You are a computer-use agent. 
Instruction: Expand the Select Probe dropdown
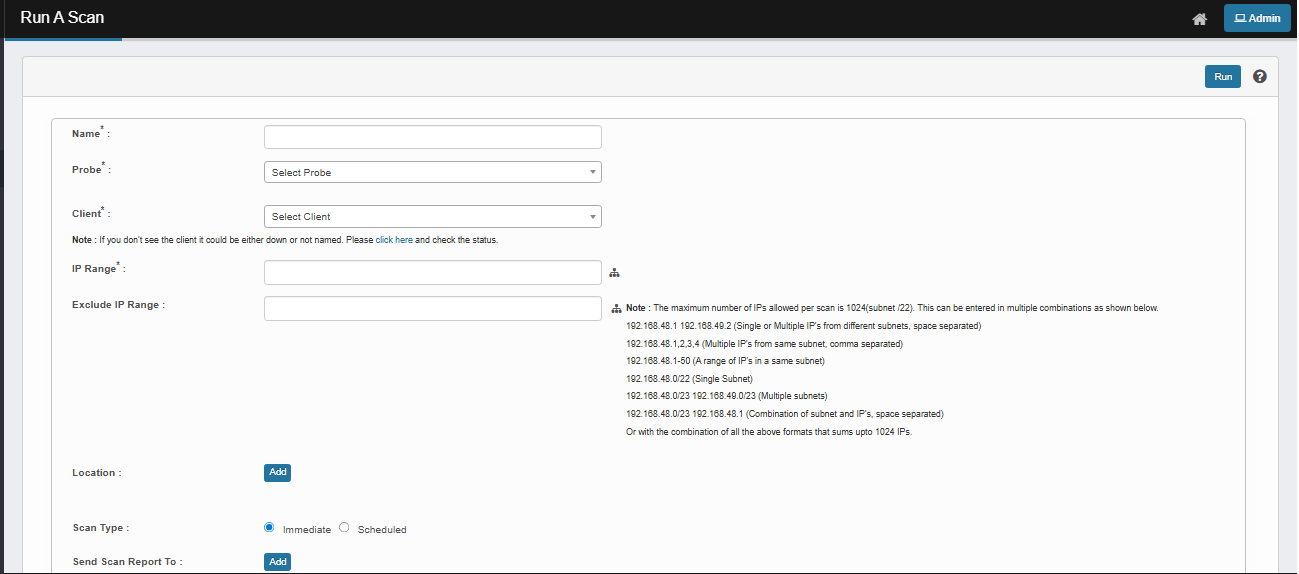click(x=432, y=172)
